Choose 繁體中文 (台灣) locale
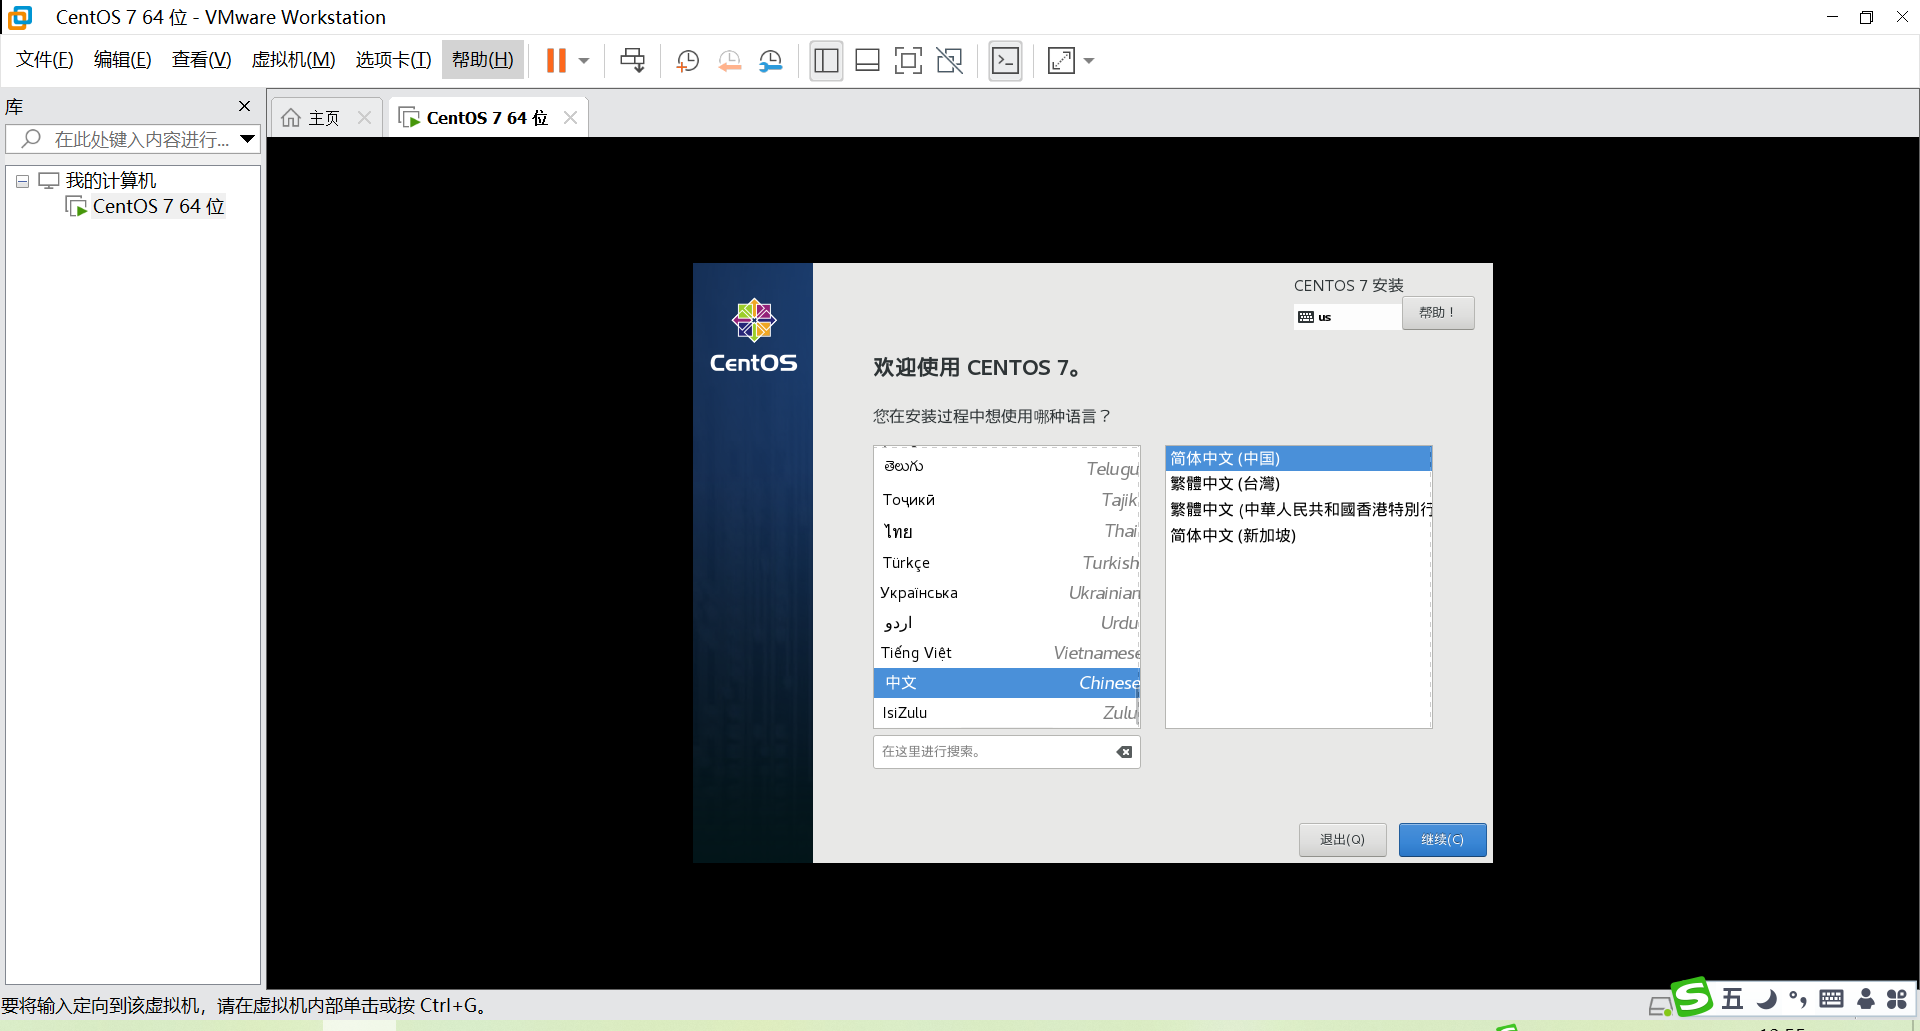This screenshot has height=1031, width=1920. click(1299, 484)
